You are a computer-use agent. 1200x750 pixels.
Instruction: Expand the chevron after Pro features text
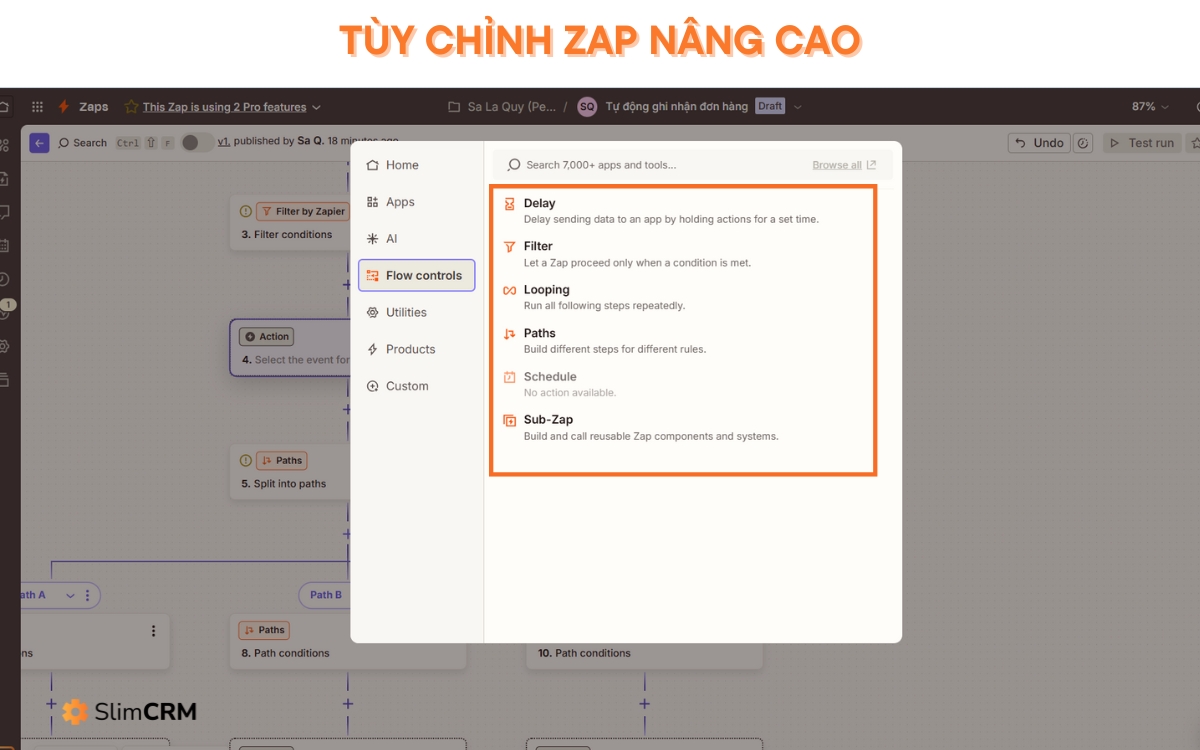pyautogui.click(x=316, y=107)
